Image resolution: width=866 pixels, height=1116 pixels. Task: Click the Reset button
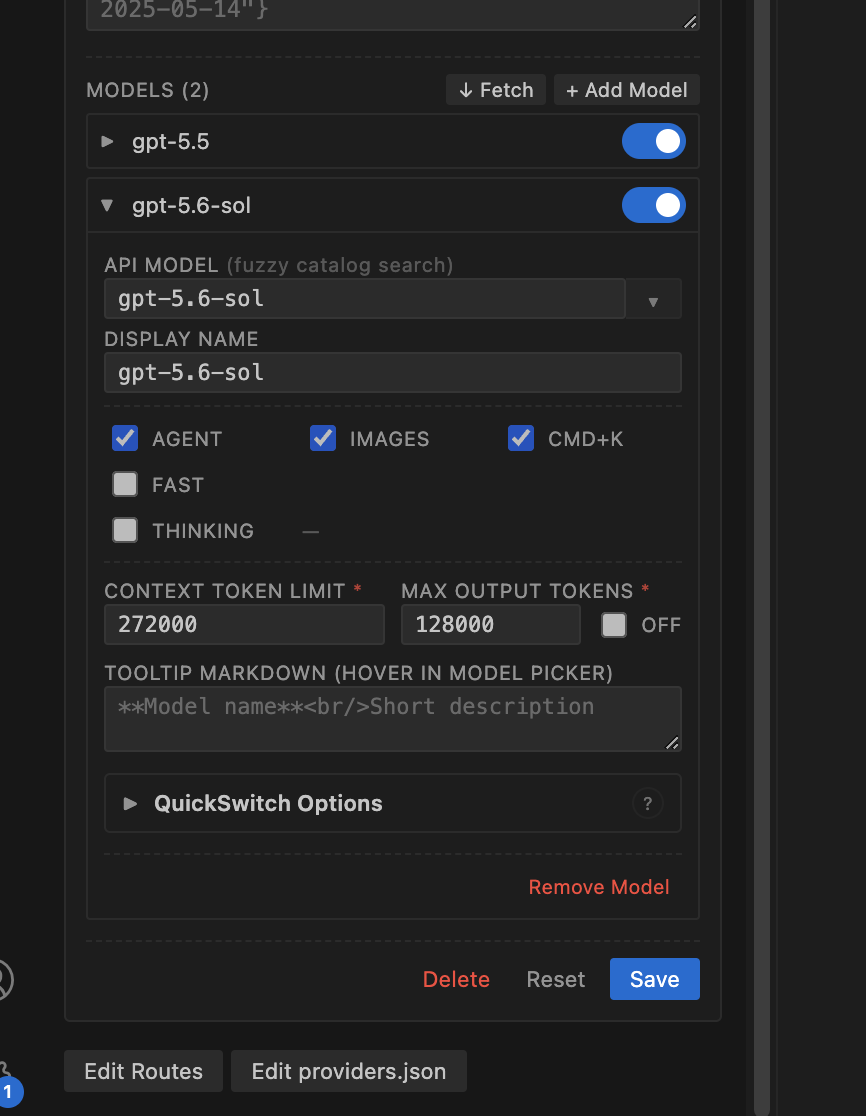[x=556, y=979]
